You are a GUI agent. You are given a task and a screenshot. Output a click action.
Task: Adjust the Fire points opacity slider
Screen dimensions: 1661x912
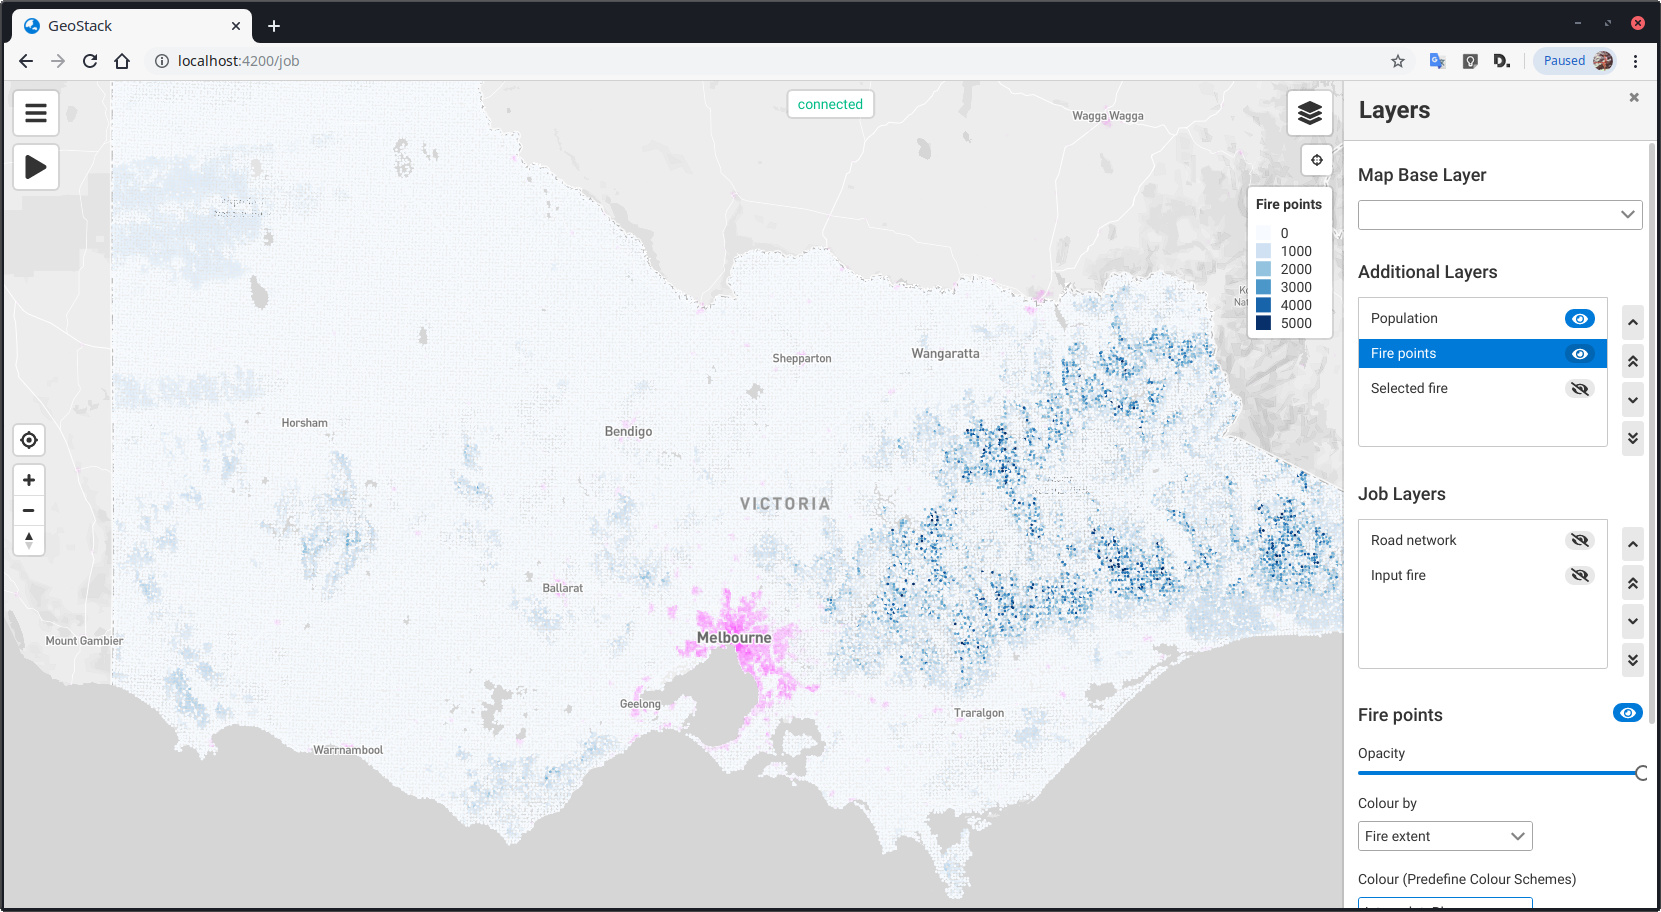[x=1500, y=773]
